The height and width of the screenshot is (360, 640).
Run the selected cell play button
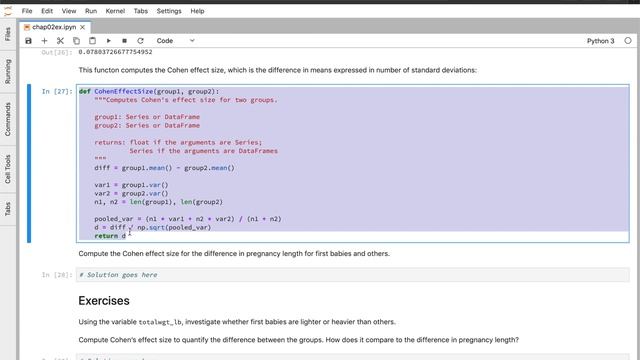pyautogui.click(x=109, y=41)
